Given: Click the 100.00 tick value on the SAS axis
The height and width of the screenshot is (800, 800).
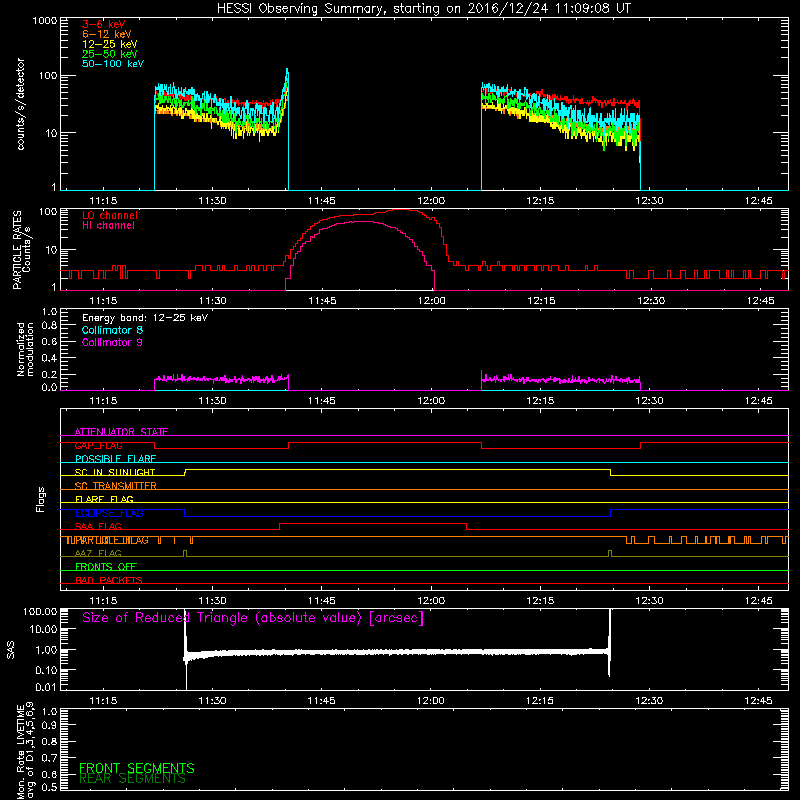Looking at the screenshot, I should pos(40,612).
